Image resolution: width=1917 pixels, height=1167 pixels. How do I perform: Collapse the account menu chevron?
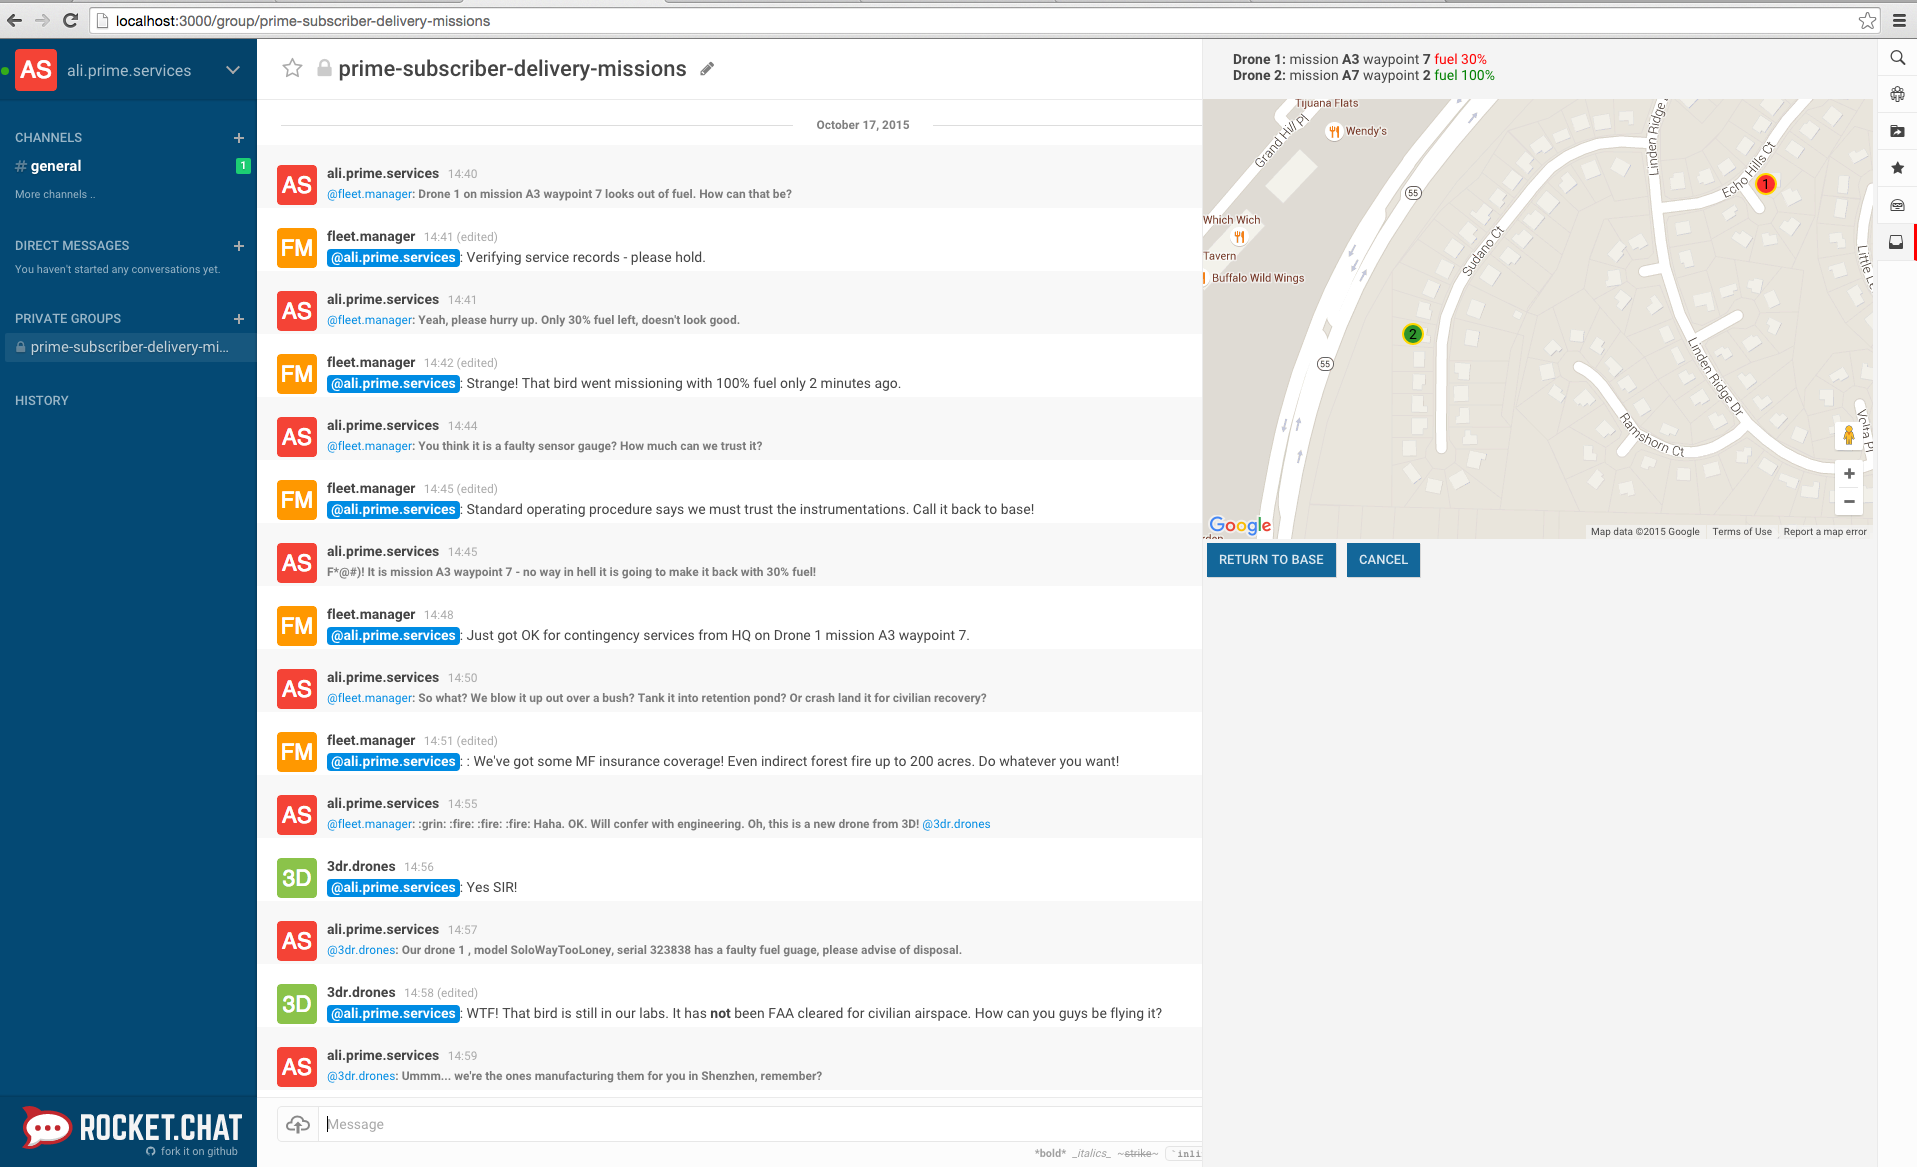(x=232, y=70)
